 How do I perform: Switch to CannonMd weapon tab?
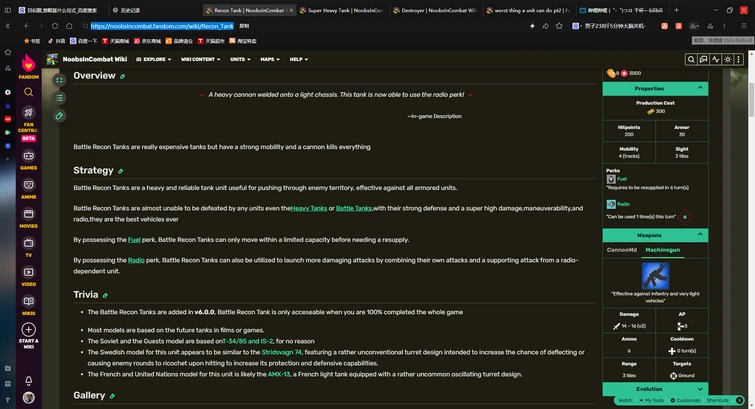(x=622, y=250)
